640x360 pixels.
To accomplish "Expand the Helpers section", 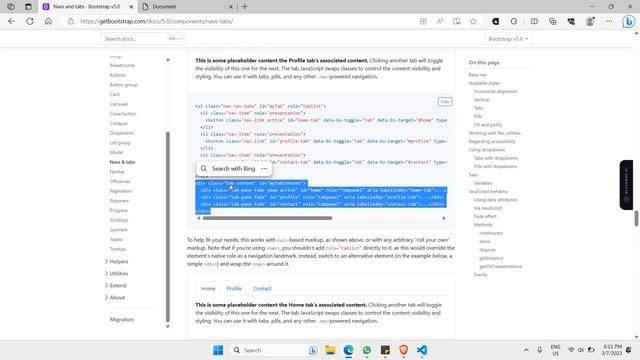I will [x=116, y=261].
